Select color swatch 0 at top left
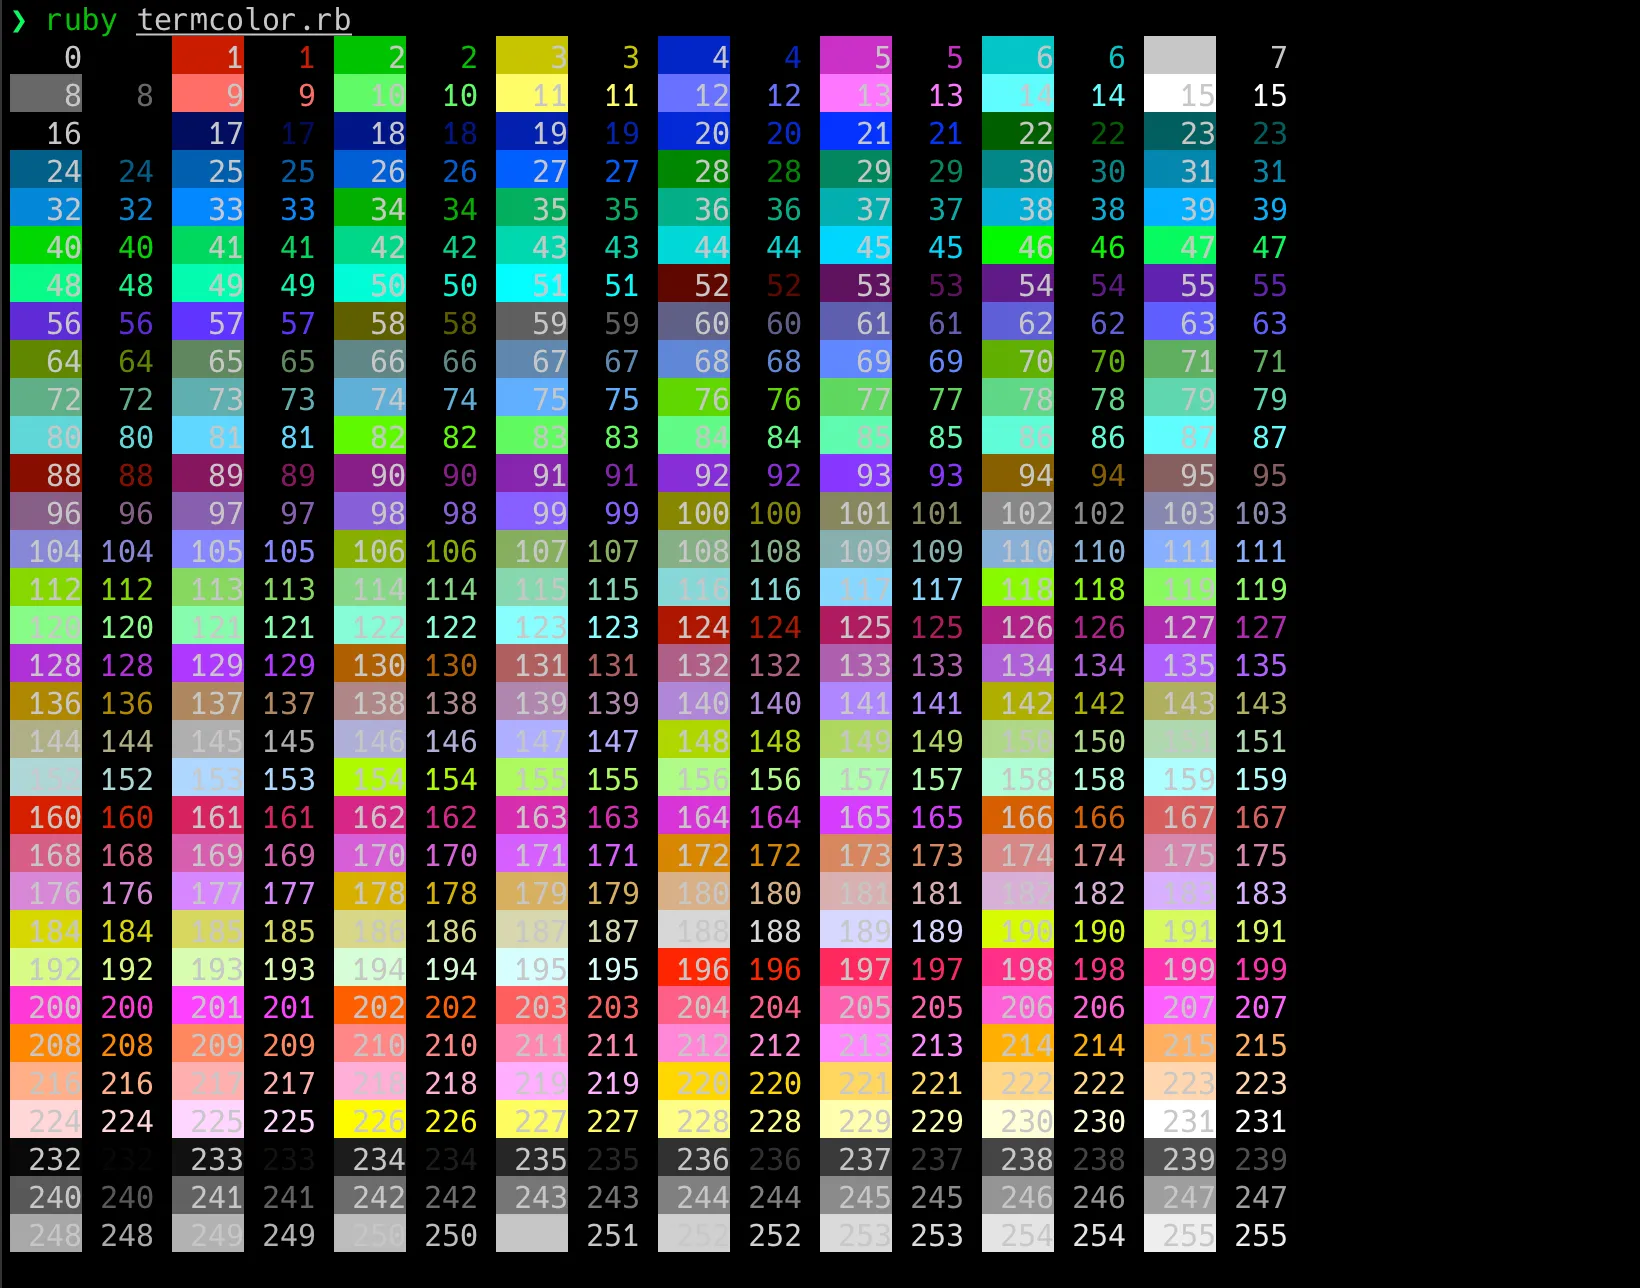1640x1288 pixels. [x=45, y=58]
